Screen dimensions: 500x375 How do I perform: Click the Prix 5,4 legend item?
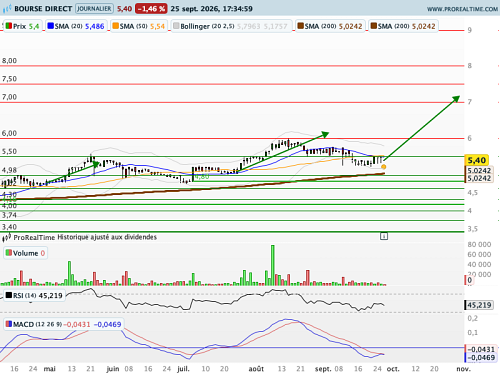click(23, 26)
